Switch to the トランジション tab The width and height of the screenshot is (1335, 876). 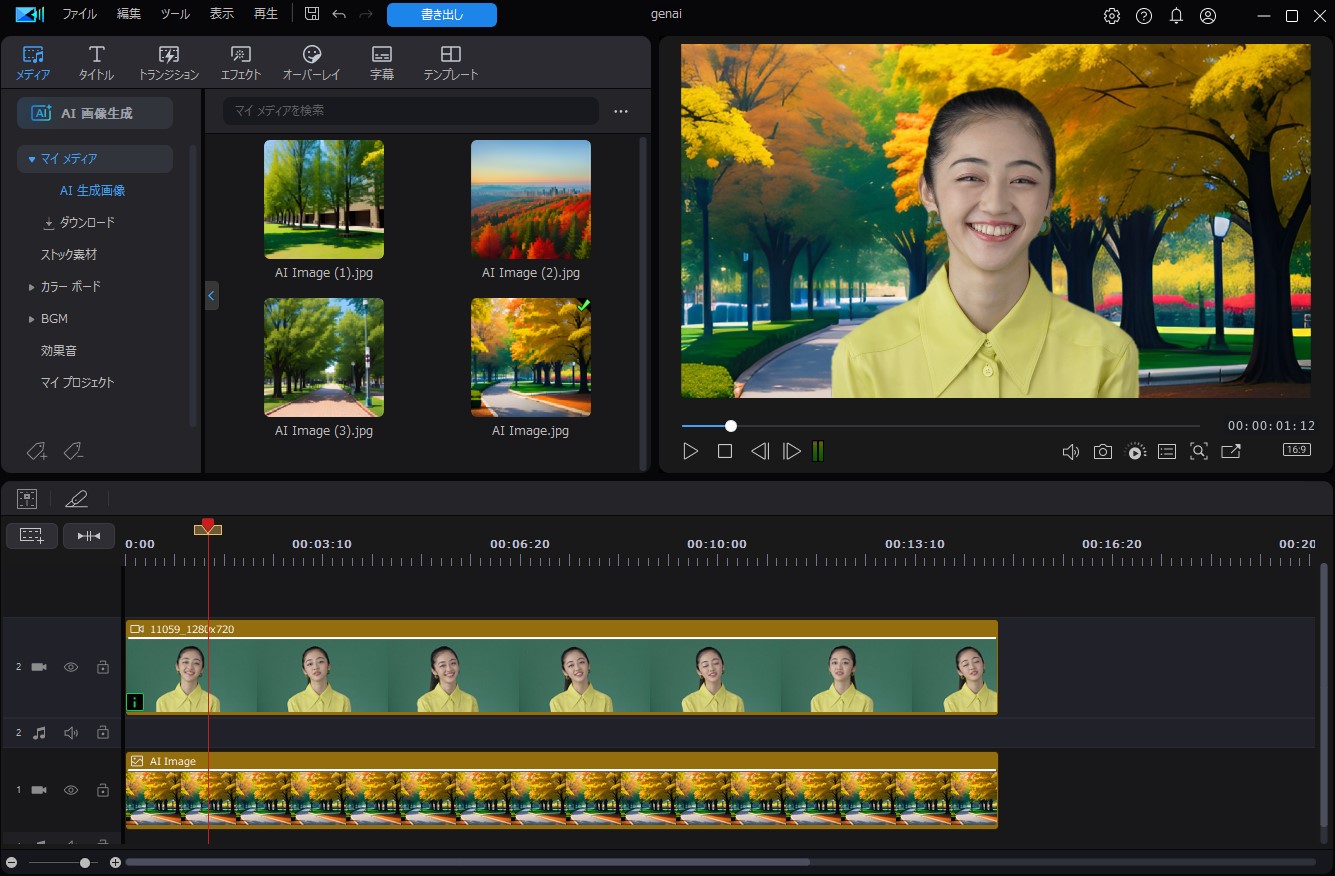[x=168, y=62]
